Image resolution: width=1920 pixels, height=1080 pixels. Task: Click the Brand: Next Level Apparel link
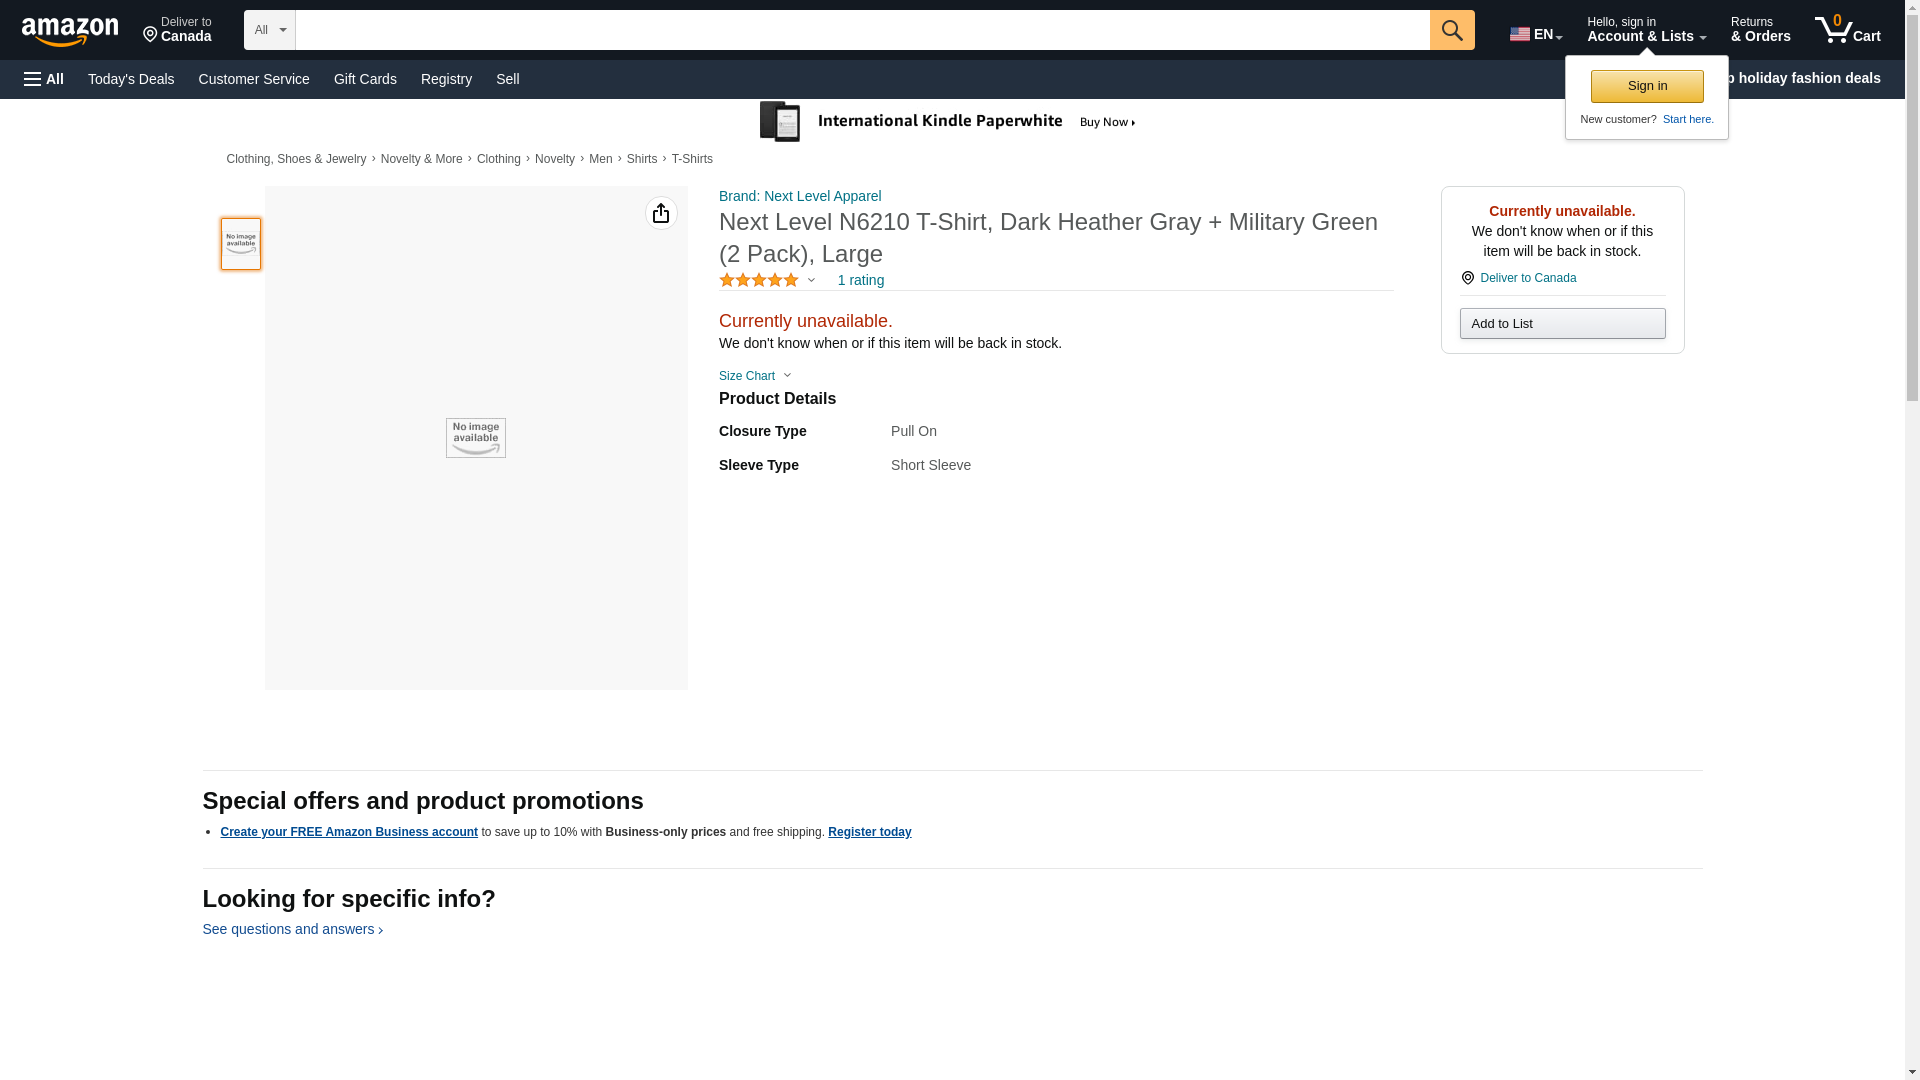(799, 196)
